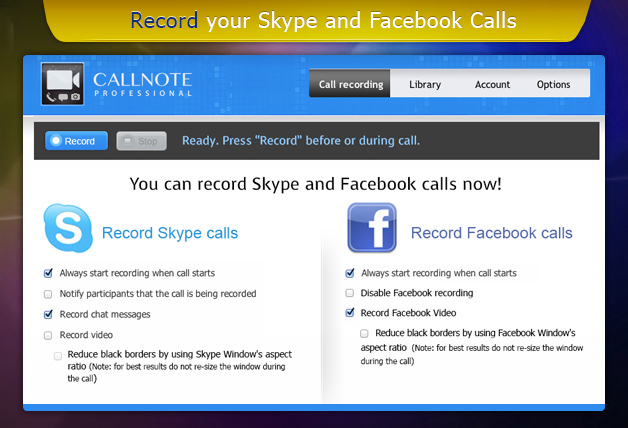Click the Facebook logo icon
628x428 pixels.
pos(372,227)
